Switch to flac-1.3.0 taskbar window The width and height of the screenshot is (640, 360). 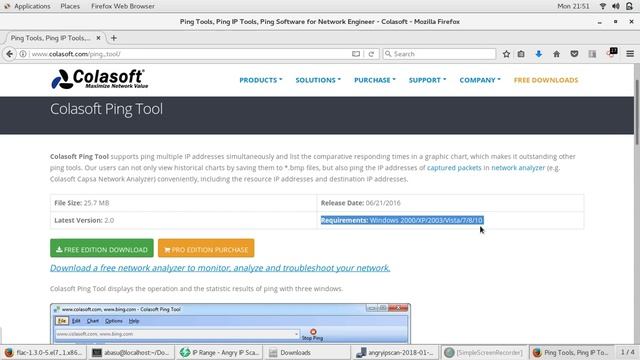[x=44, y=352]
